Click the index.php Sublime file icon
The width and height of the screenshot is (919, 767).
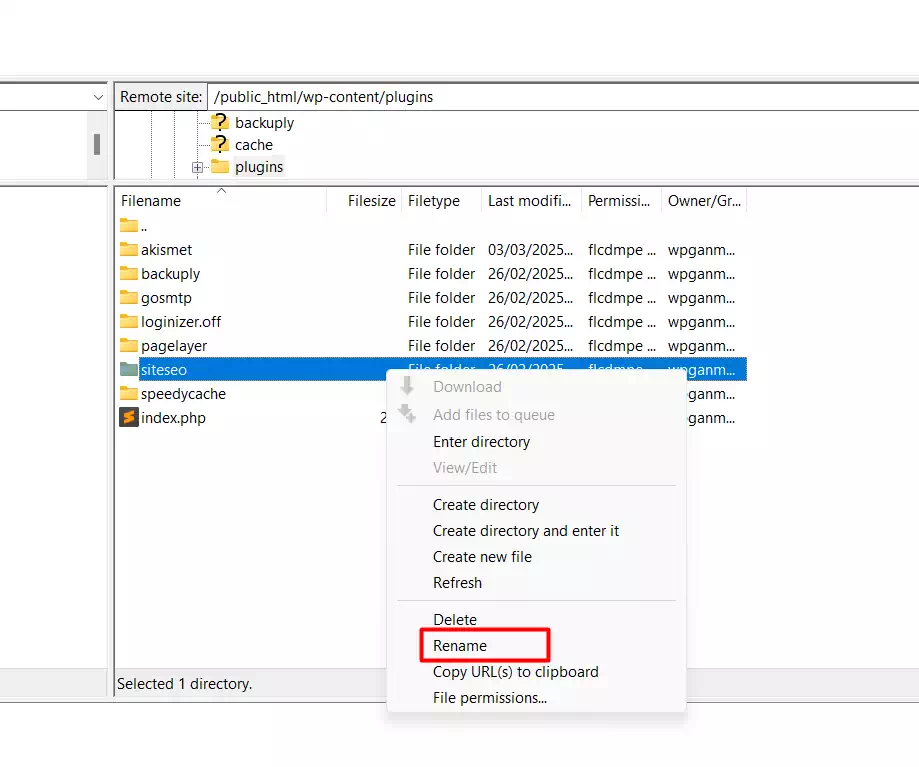click(129, 418)
